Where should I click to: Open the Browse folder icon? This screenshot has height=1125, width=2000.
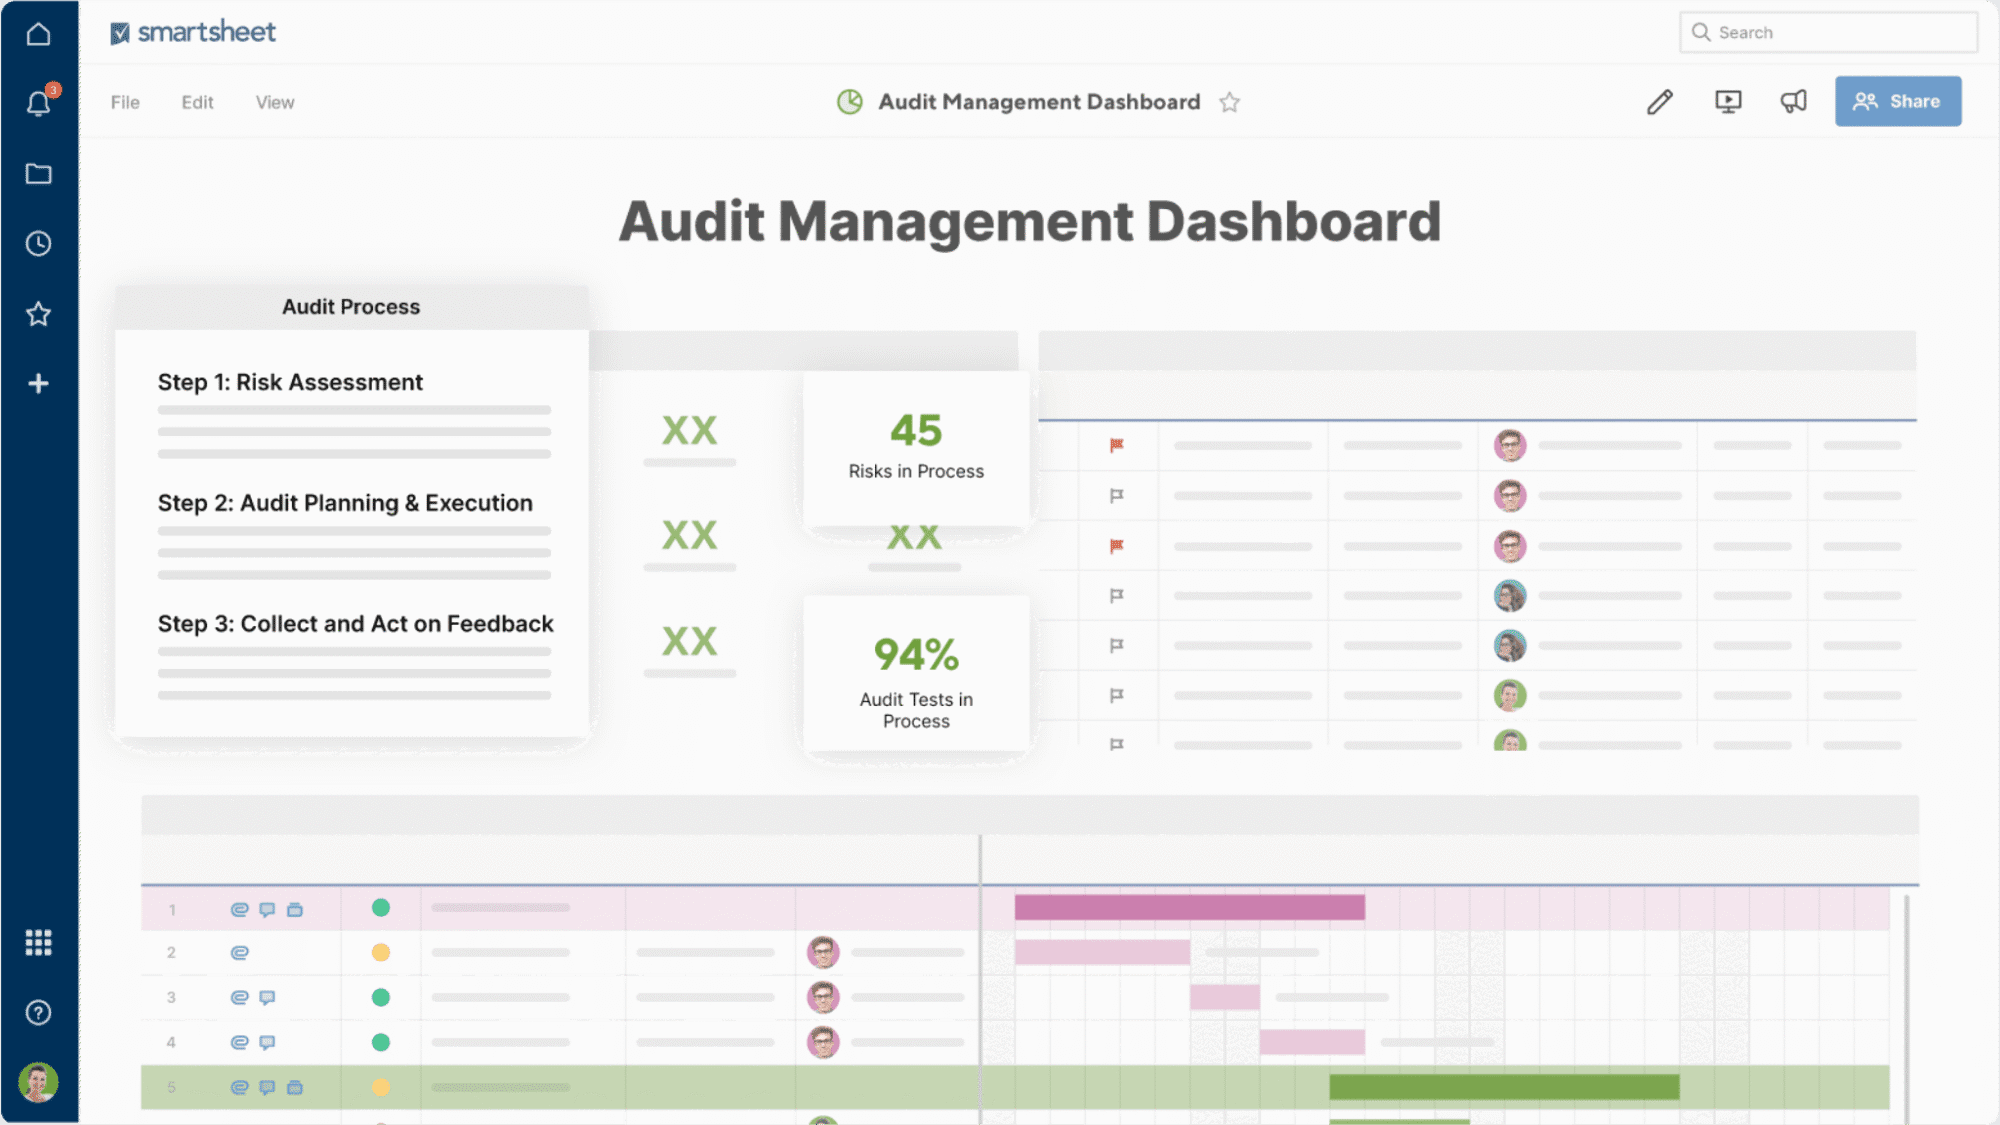tap(38, 174)
